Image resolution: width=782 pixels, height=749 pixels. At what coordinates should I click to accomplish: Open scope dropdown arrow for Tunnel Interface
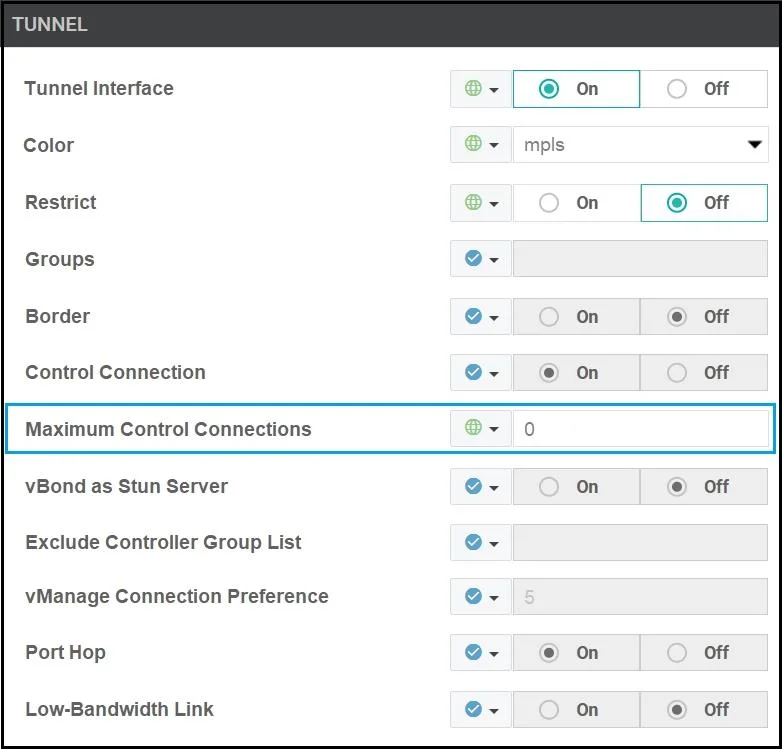tap(494, 90)
